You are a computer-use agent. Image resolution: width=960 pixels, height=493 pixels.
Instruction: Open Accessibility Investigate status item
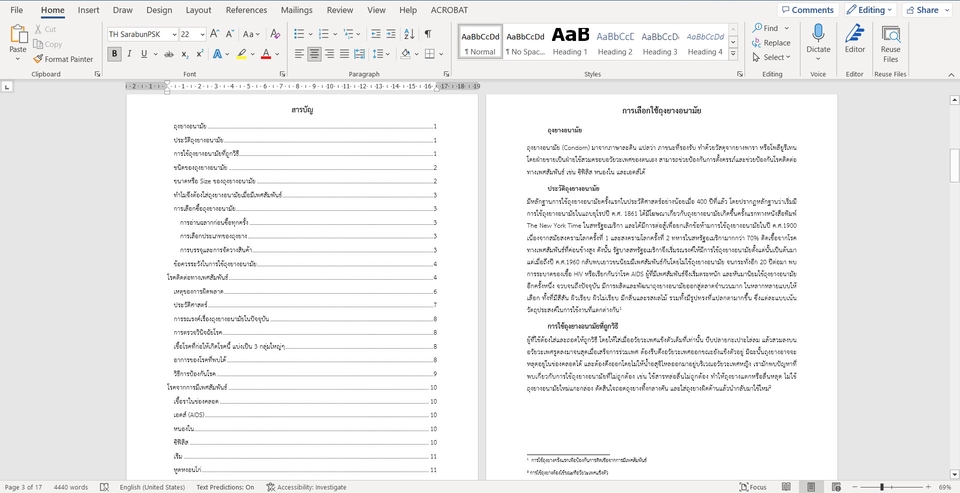(x=307, y=487)
